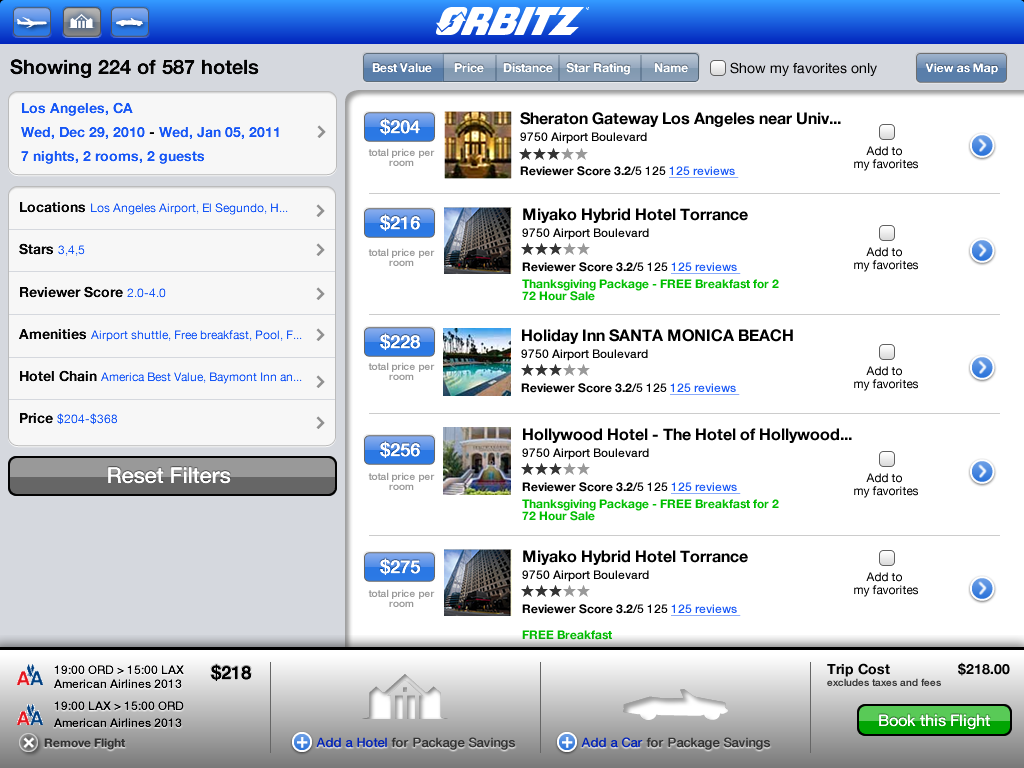
Task: Click the Trip Cost $218.00 amount
Action: (x=984, y=669)
